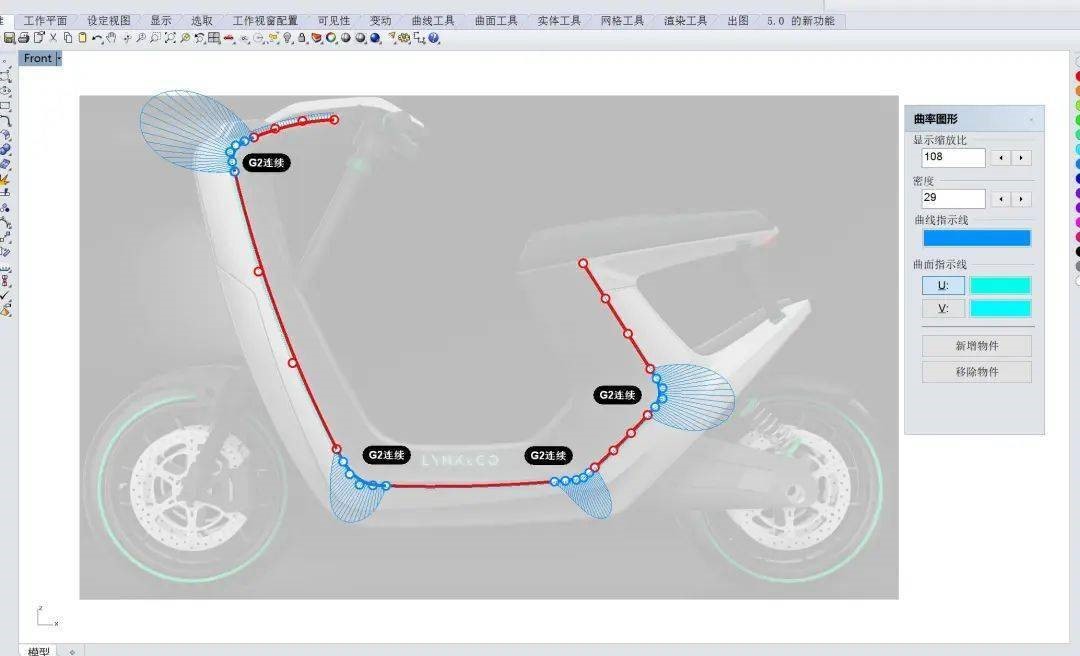This screenshot has height=656, width=1080.
Task: Click the 显示缩放比 value field showing 108
Action: [x=953, y=157]
